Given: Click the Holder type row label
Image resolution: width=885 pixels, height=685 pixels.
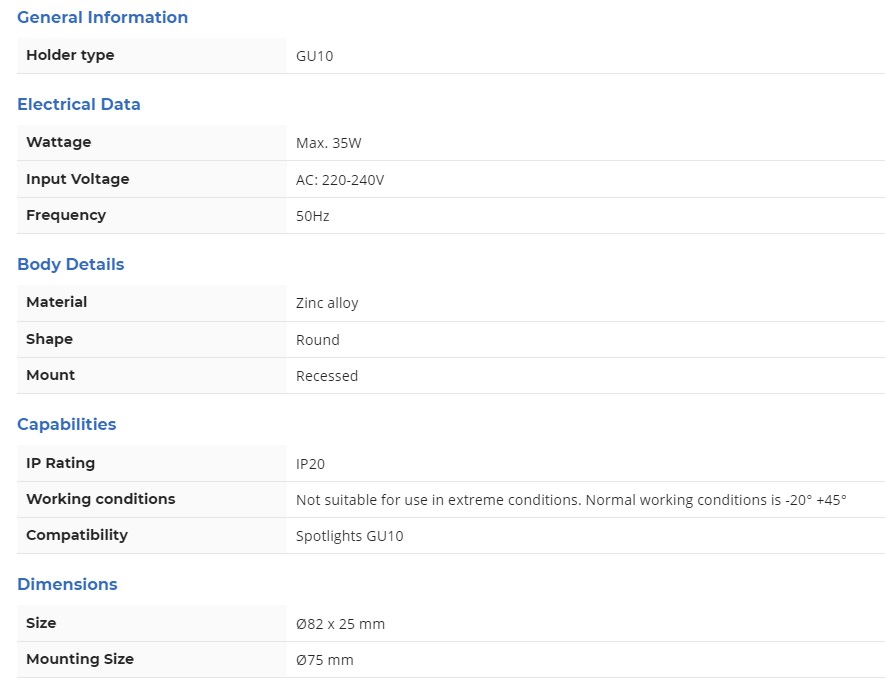Looking at the screenshot, I should click(x=70, y=55).
